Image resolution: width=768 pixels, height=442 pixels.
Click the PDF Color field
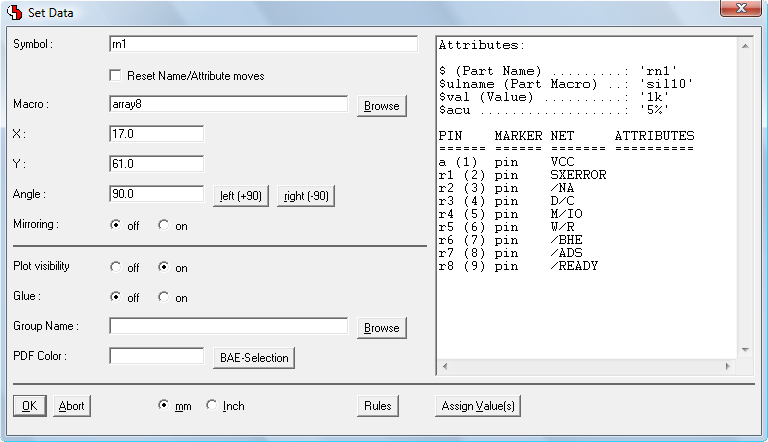156,357
